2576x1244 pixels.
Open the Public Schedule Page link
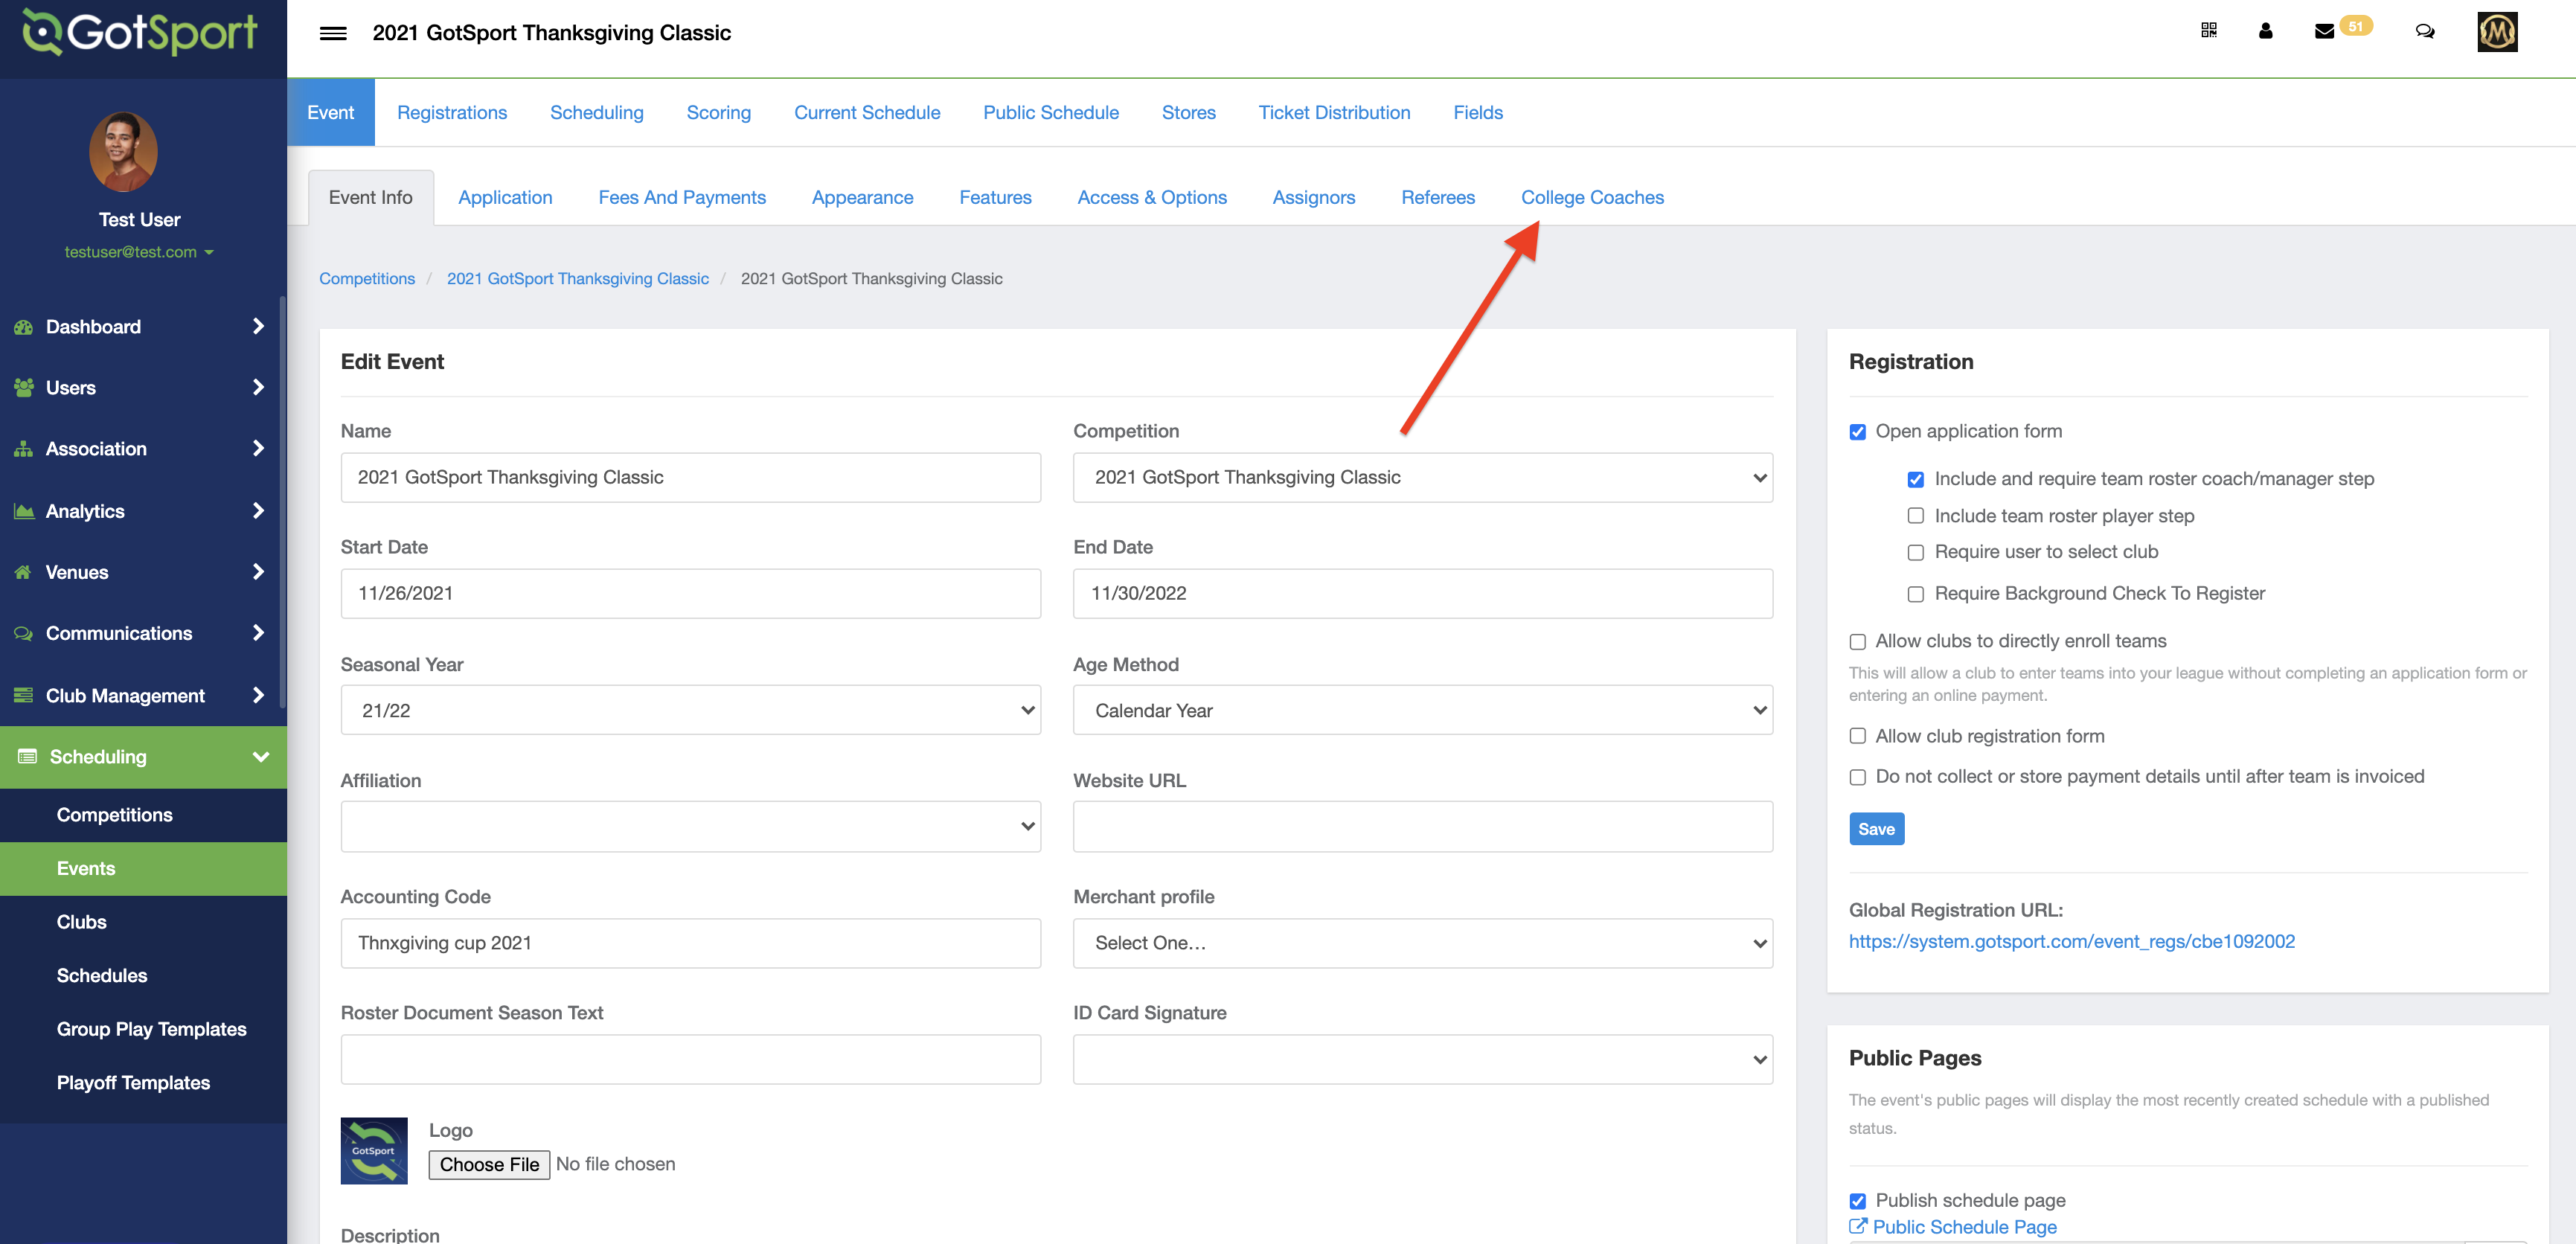click(1964, 1226)
